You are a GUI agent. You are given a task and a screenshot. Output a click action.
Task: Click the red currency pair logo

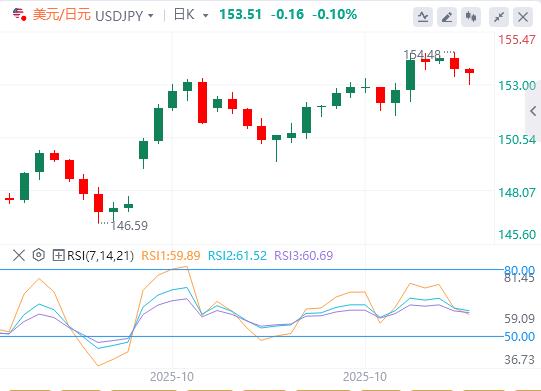click(19, 14)
